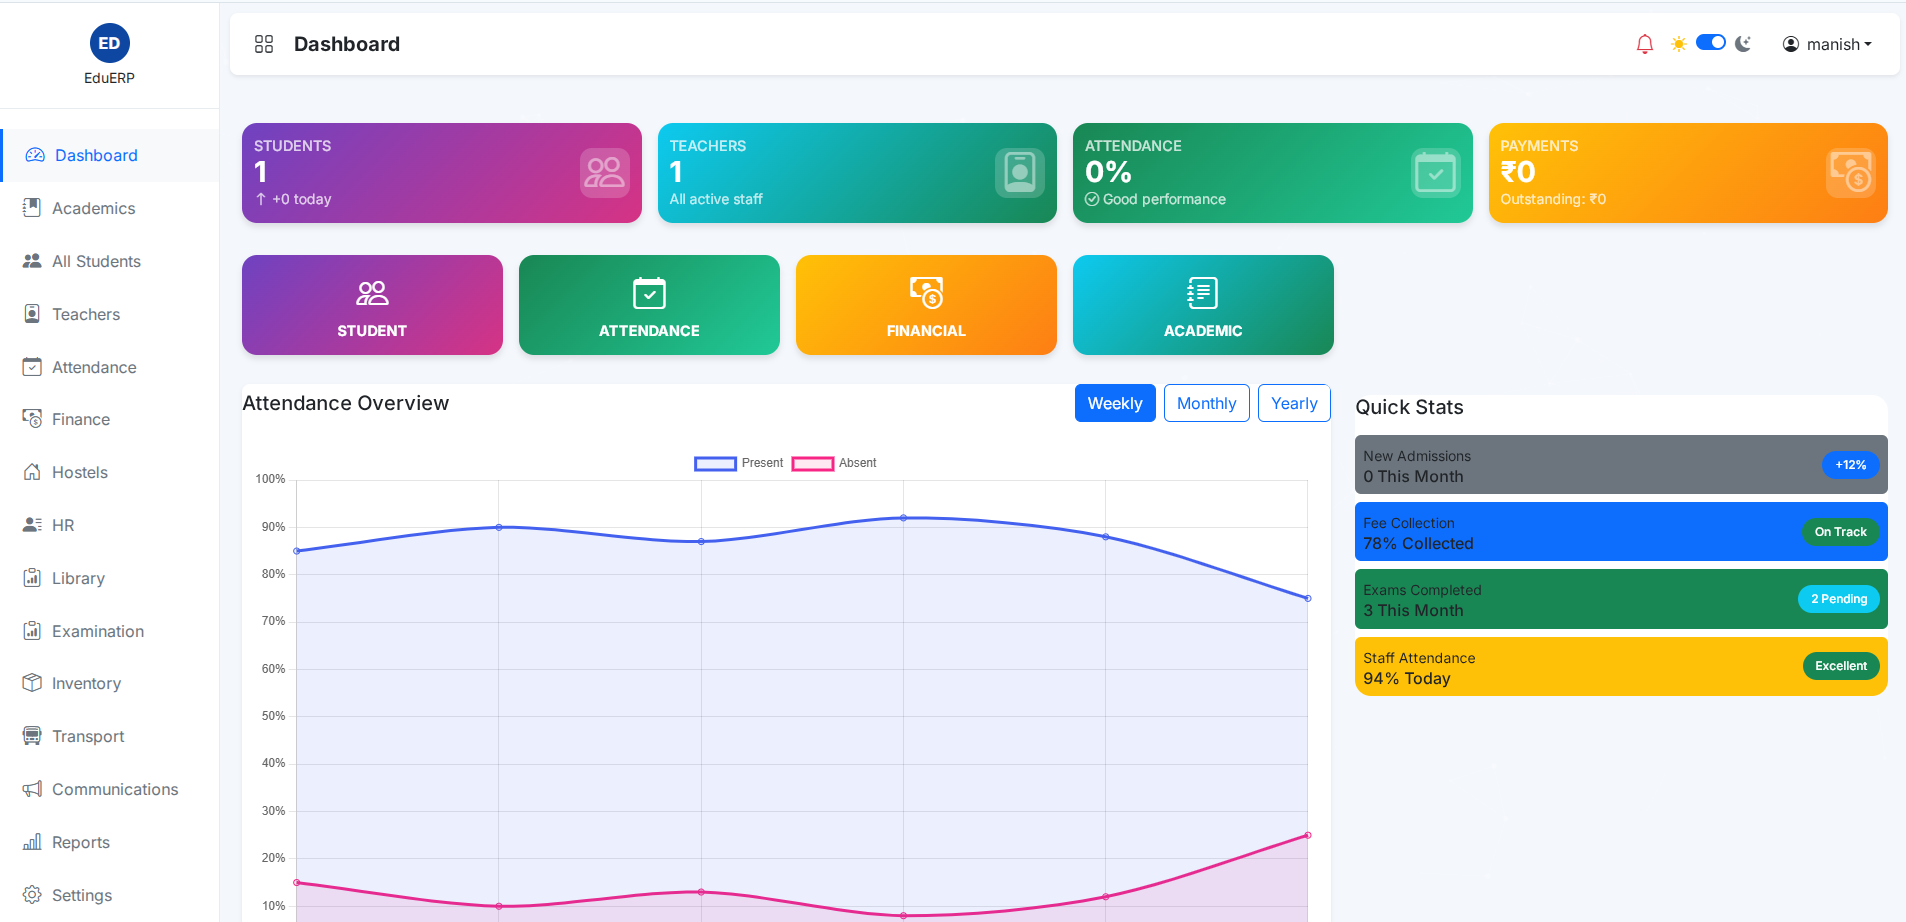Toggle the dark mode theme switch
The height and width of the screenshot is (922, 1906).
1710,43
